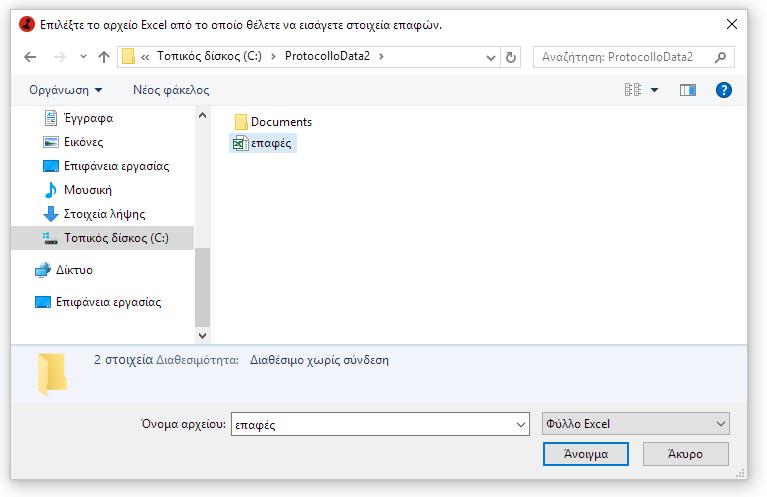Open the filename dropdown arrow

click(521, 425)
